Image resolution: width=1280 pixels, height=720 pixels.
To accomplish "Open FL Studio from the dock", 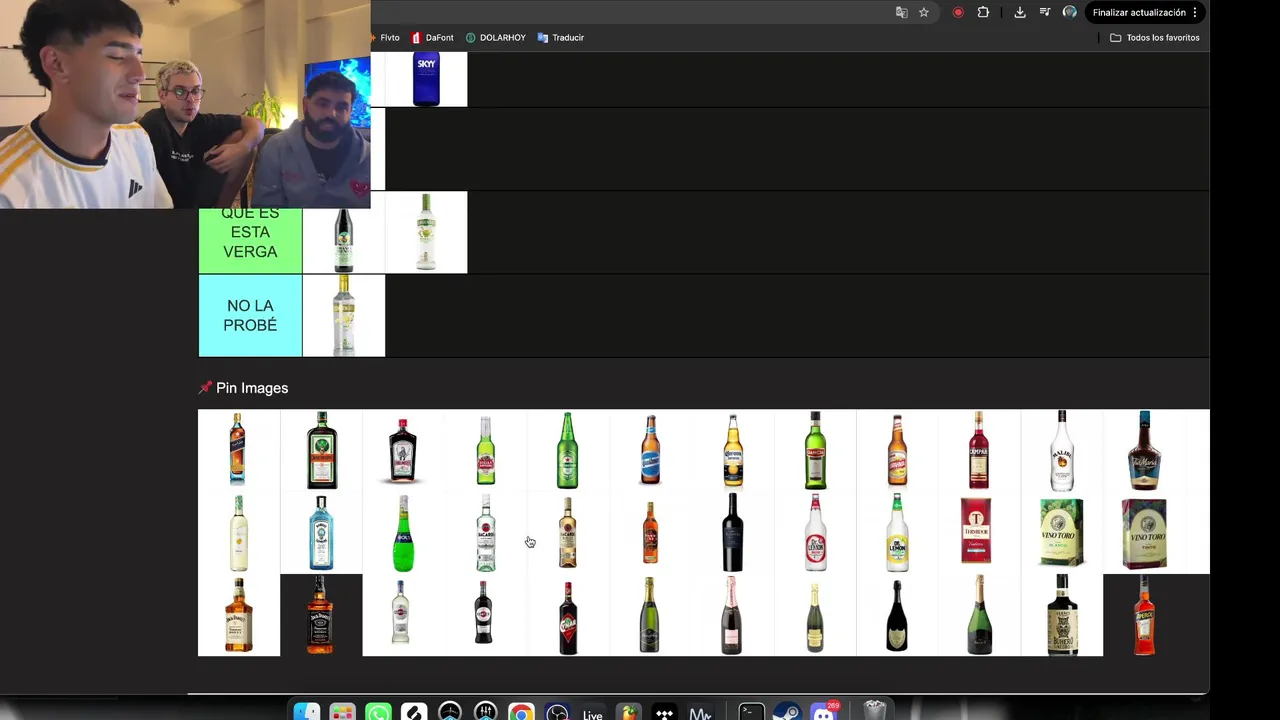I will point(628,711).
